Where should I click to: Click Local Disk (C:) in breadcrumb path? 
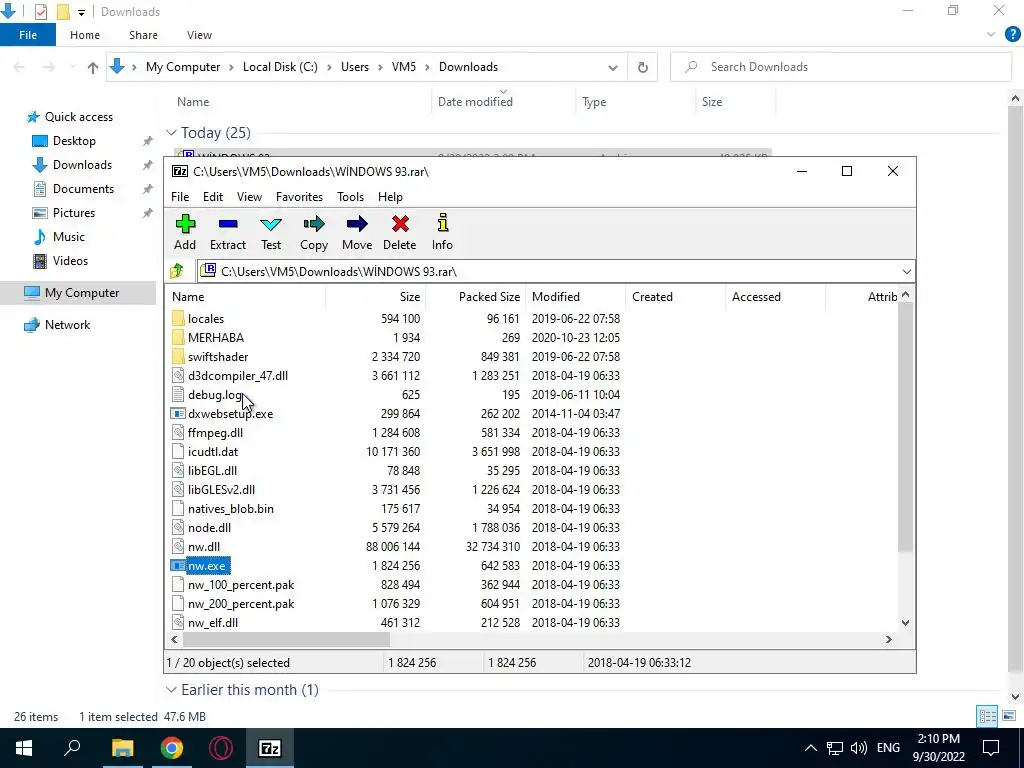(x=280, y=67)
